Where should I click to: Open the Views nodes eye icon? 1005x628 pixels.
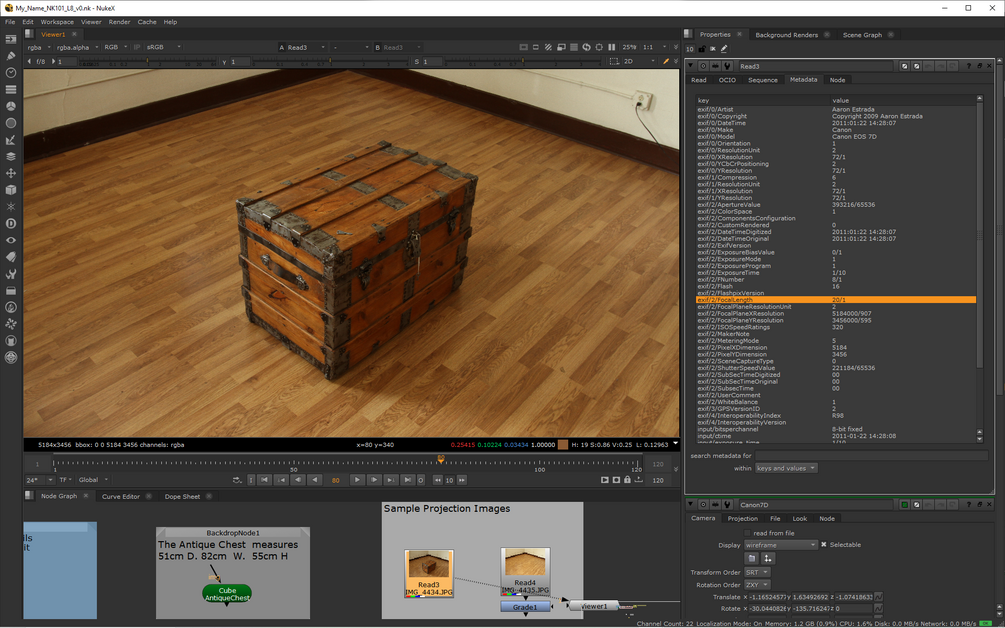11,240
